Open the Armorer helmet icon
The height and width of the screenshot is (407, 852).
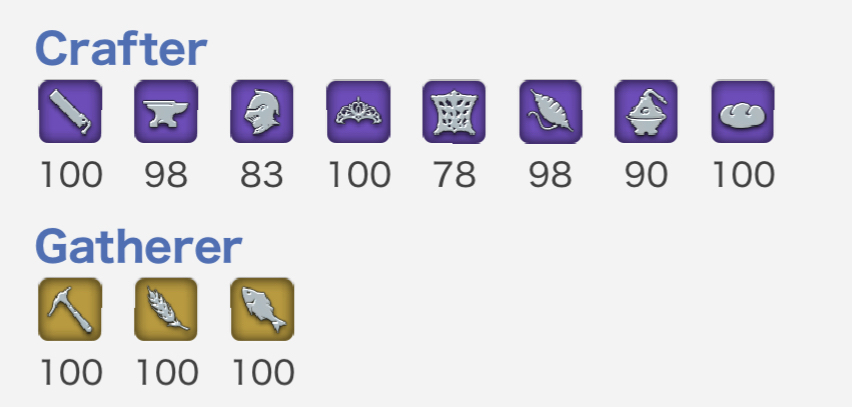click(262, 112)
